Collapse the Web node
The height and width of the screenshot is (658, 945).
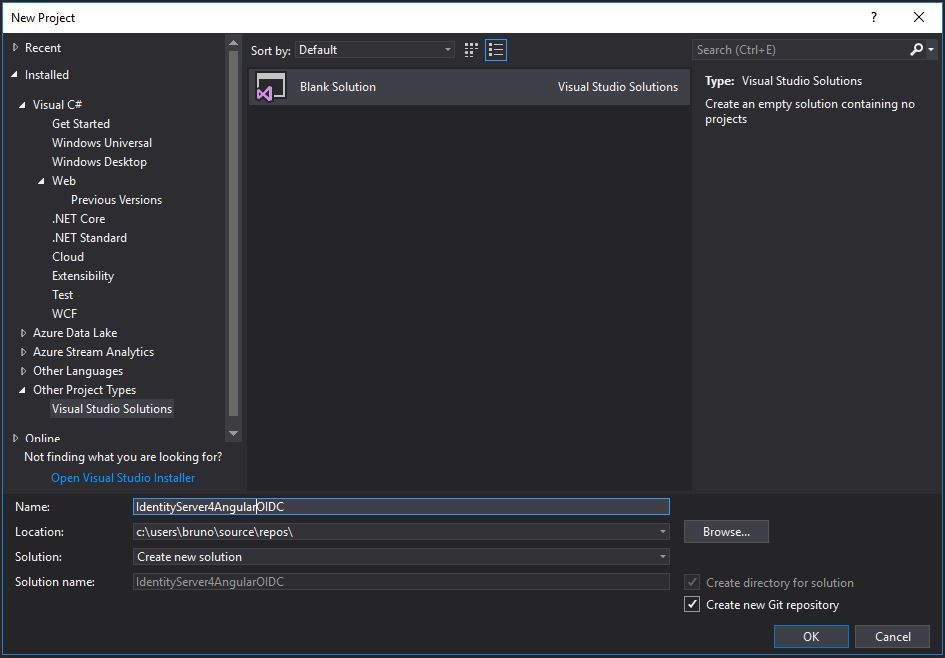coord(41,181)
